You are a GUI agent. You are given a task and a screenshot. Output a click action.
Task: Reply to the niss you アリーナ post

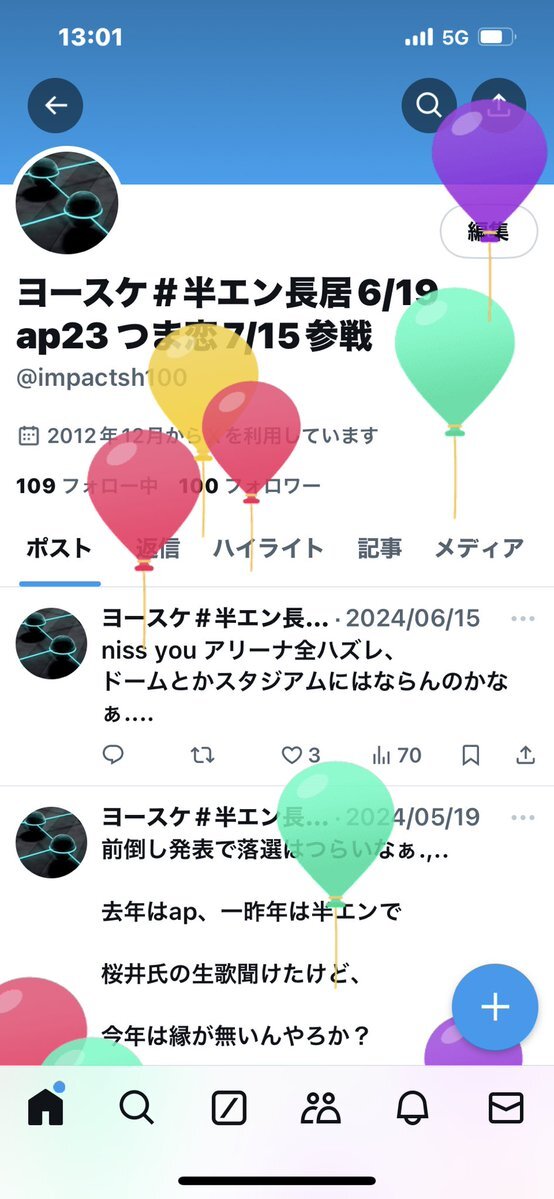pos(113,755)
